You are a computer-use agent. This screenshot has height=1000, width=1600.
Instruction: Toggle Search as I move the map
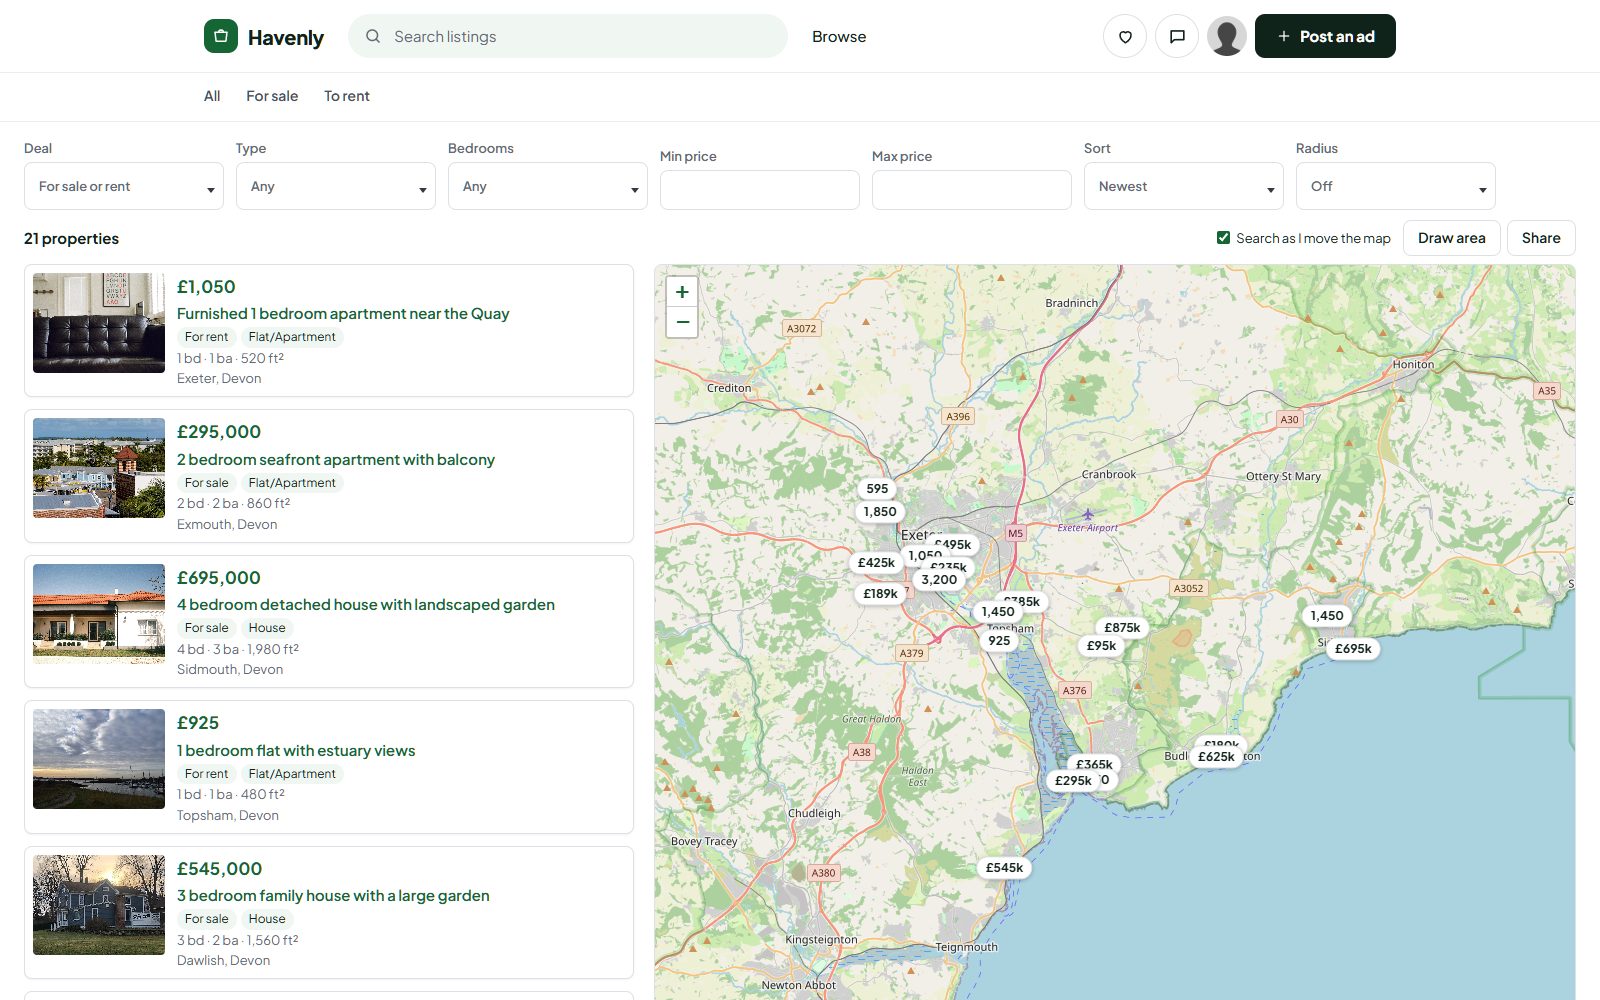pyautogui.click(x=1223, y=238)
